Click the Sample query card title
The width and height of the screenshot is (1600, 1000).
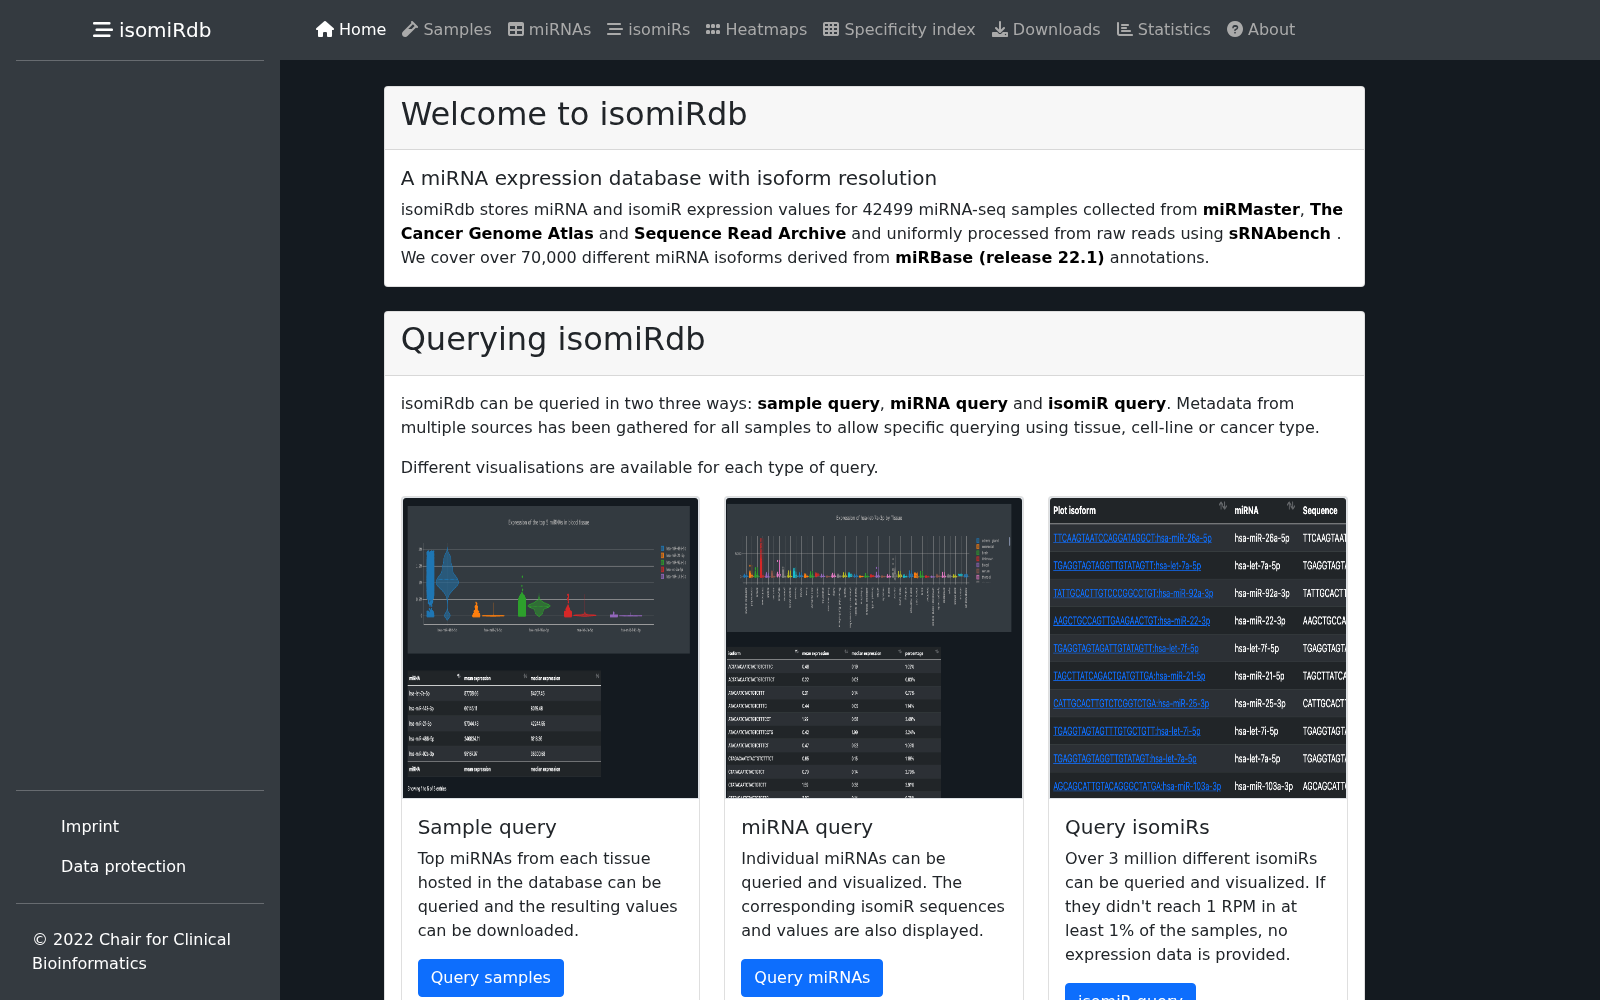487,827
